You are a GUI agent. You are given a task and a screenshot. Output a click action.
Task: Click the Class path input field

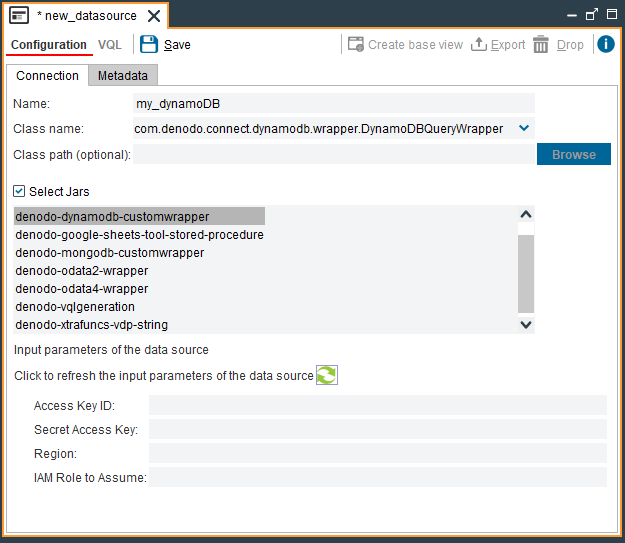click(x=334, y=154)
